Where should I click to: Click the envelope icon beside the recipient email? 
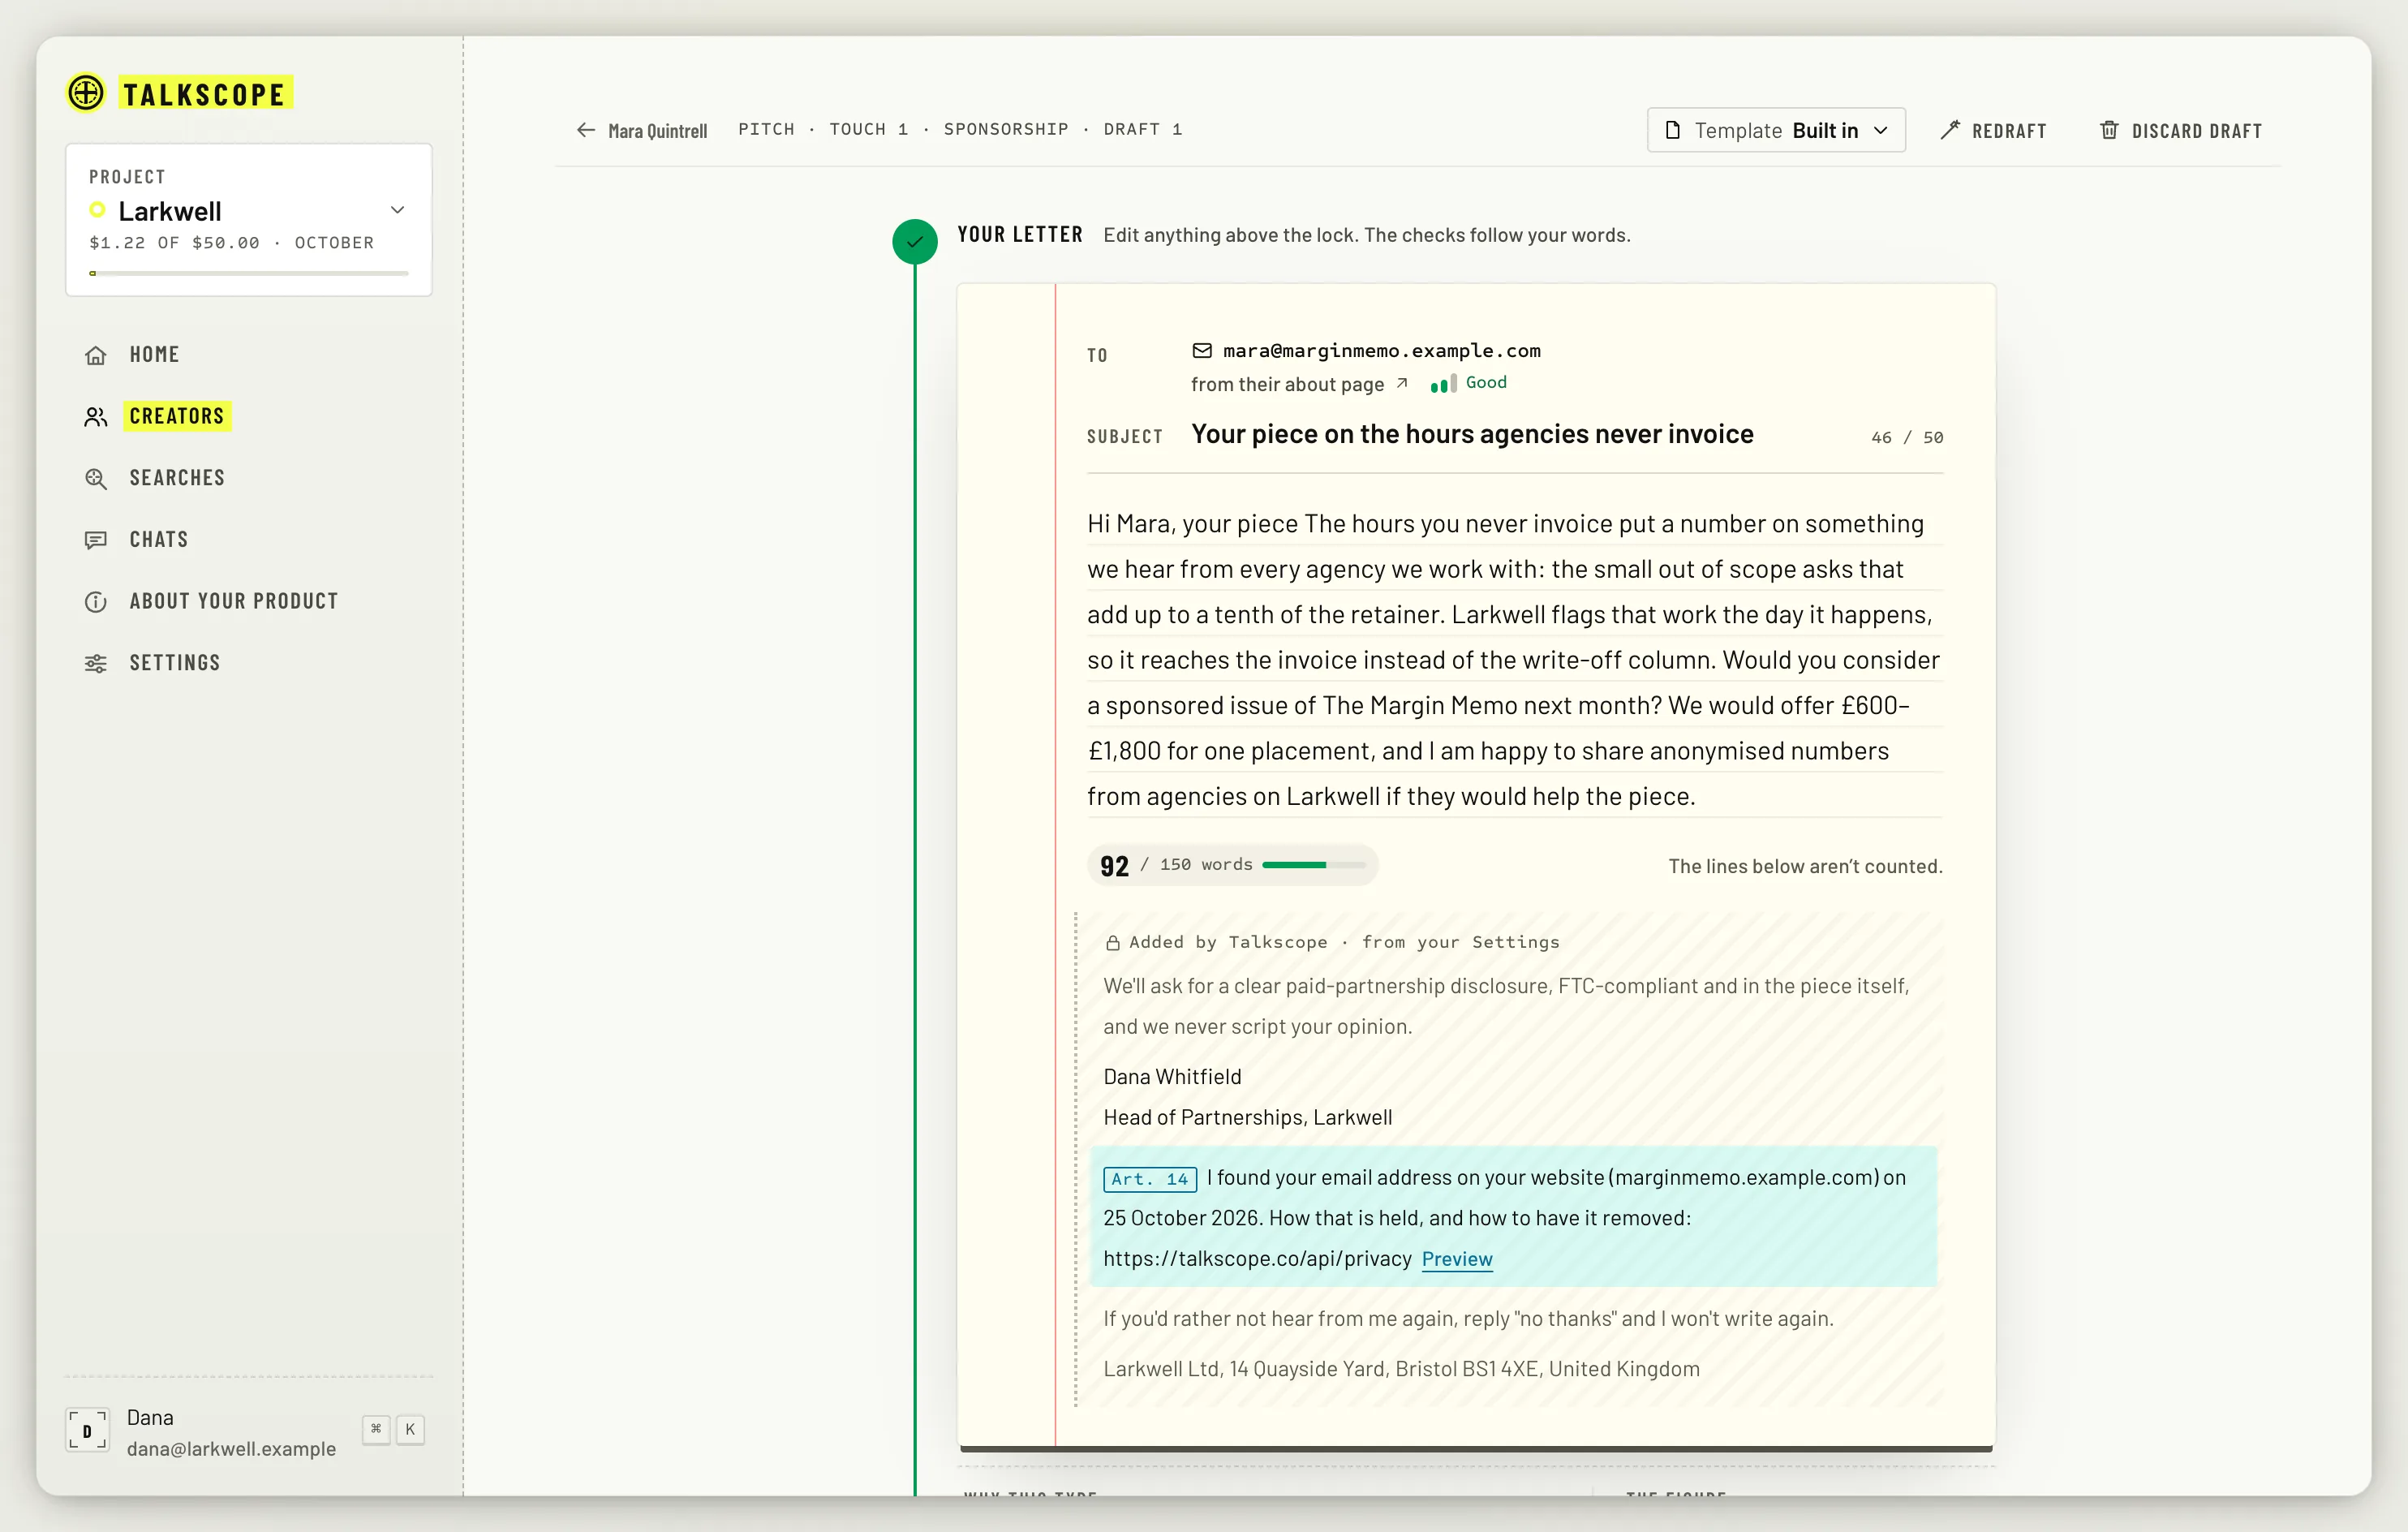click(1202, 350)
